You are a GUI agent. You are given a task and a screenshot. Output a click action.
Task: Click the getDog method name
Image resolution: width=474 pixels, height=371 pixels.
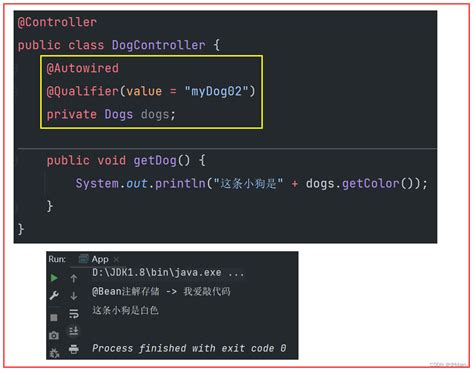coord(155,160)
